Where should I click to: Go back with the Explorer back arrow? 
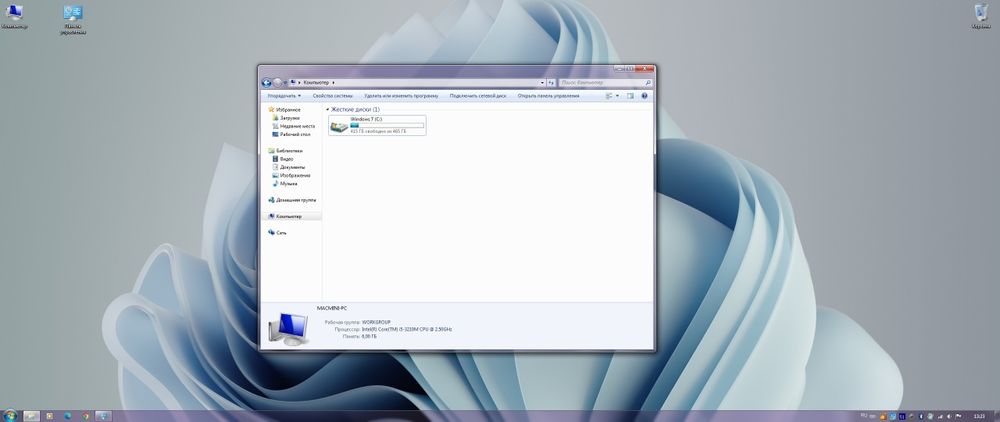point(267,83)
